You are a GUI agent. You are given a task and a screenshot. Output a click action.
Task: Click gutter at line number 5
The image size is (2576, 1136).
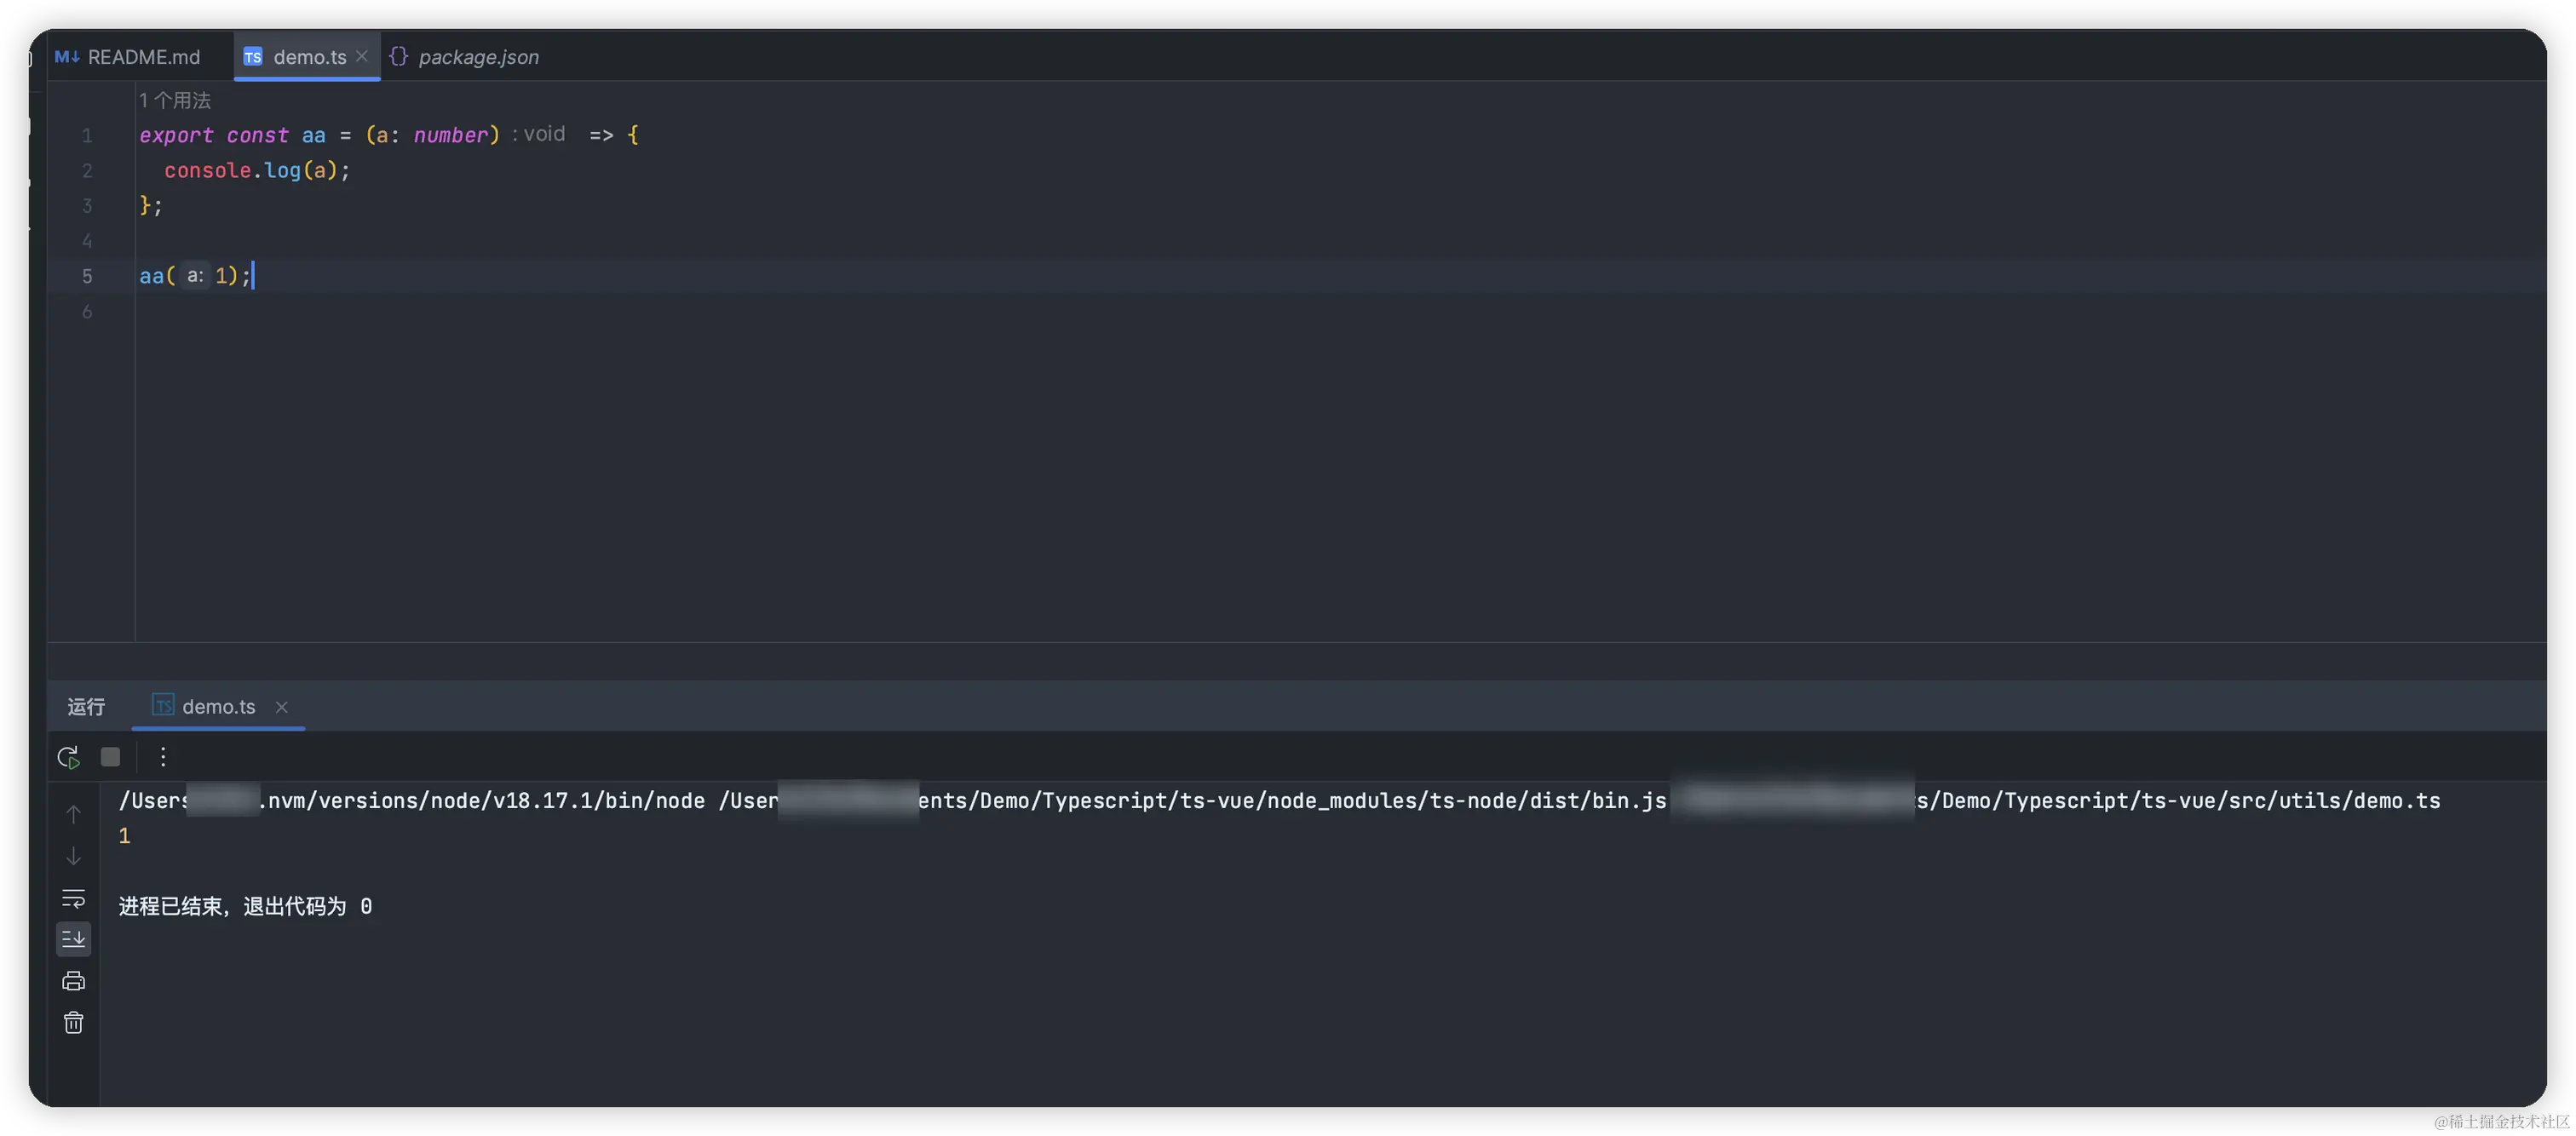click(x=87, y=276)
